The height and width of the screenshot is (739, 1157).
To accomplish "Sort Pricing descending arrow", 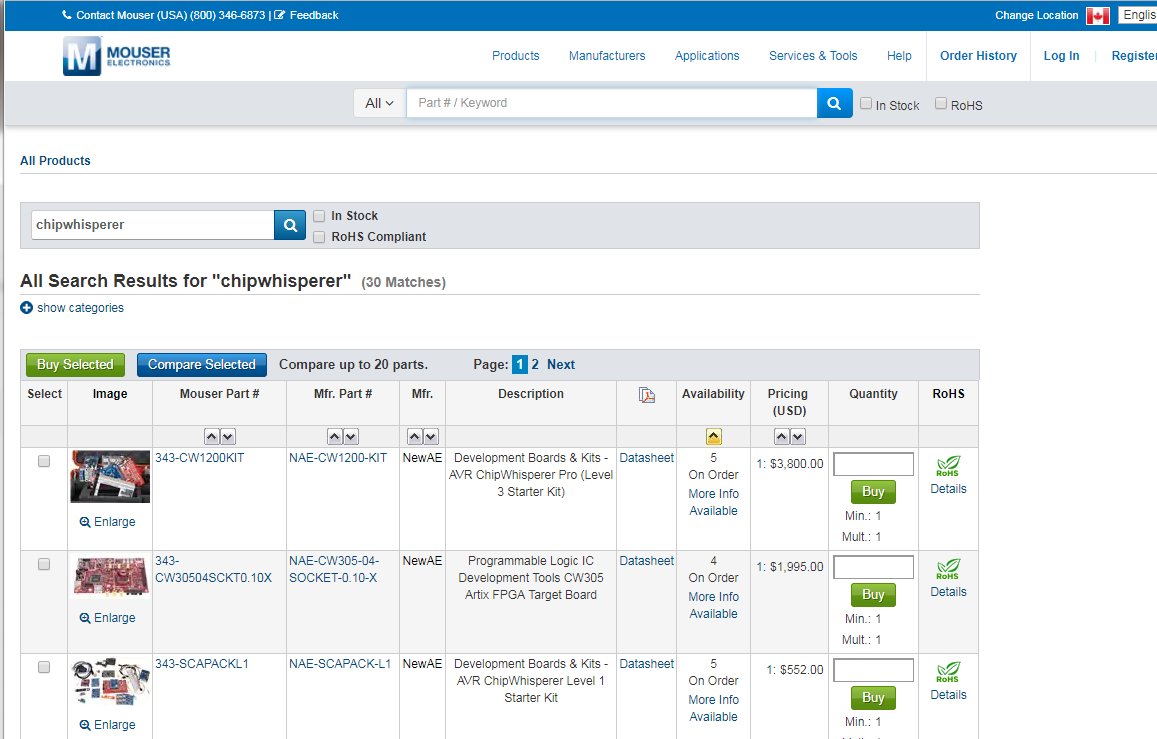I will click(798, 437).
